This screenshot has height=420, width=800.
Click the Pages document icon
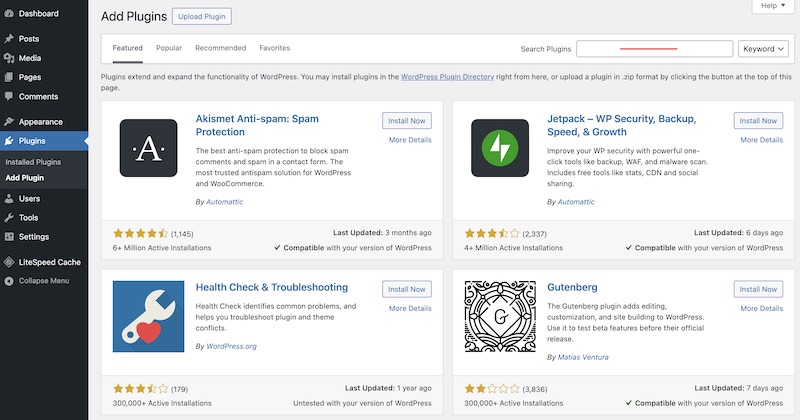click(9, 77)
